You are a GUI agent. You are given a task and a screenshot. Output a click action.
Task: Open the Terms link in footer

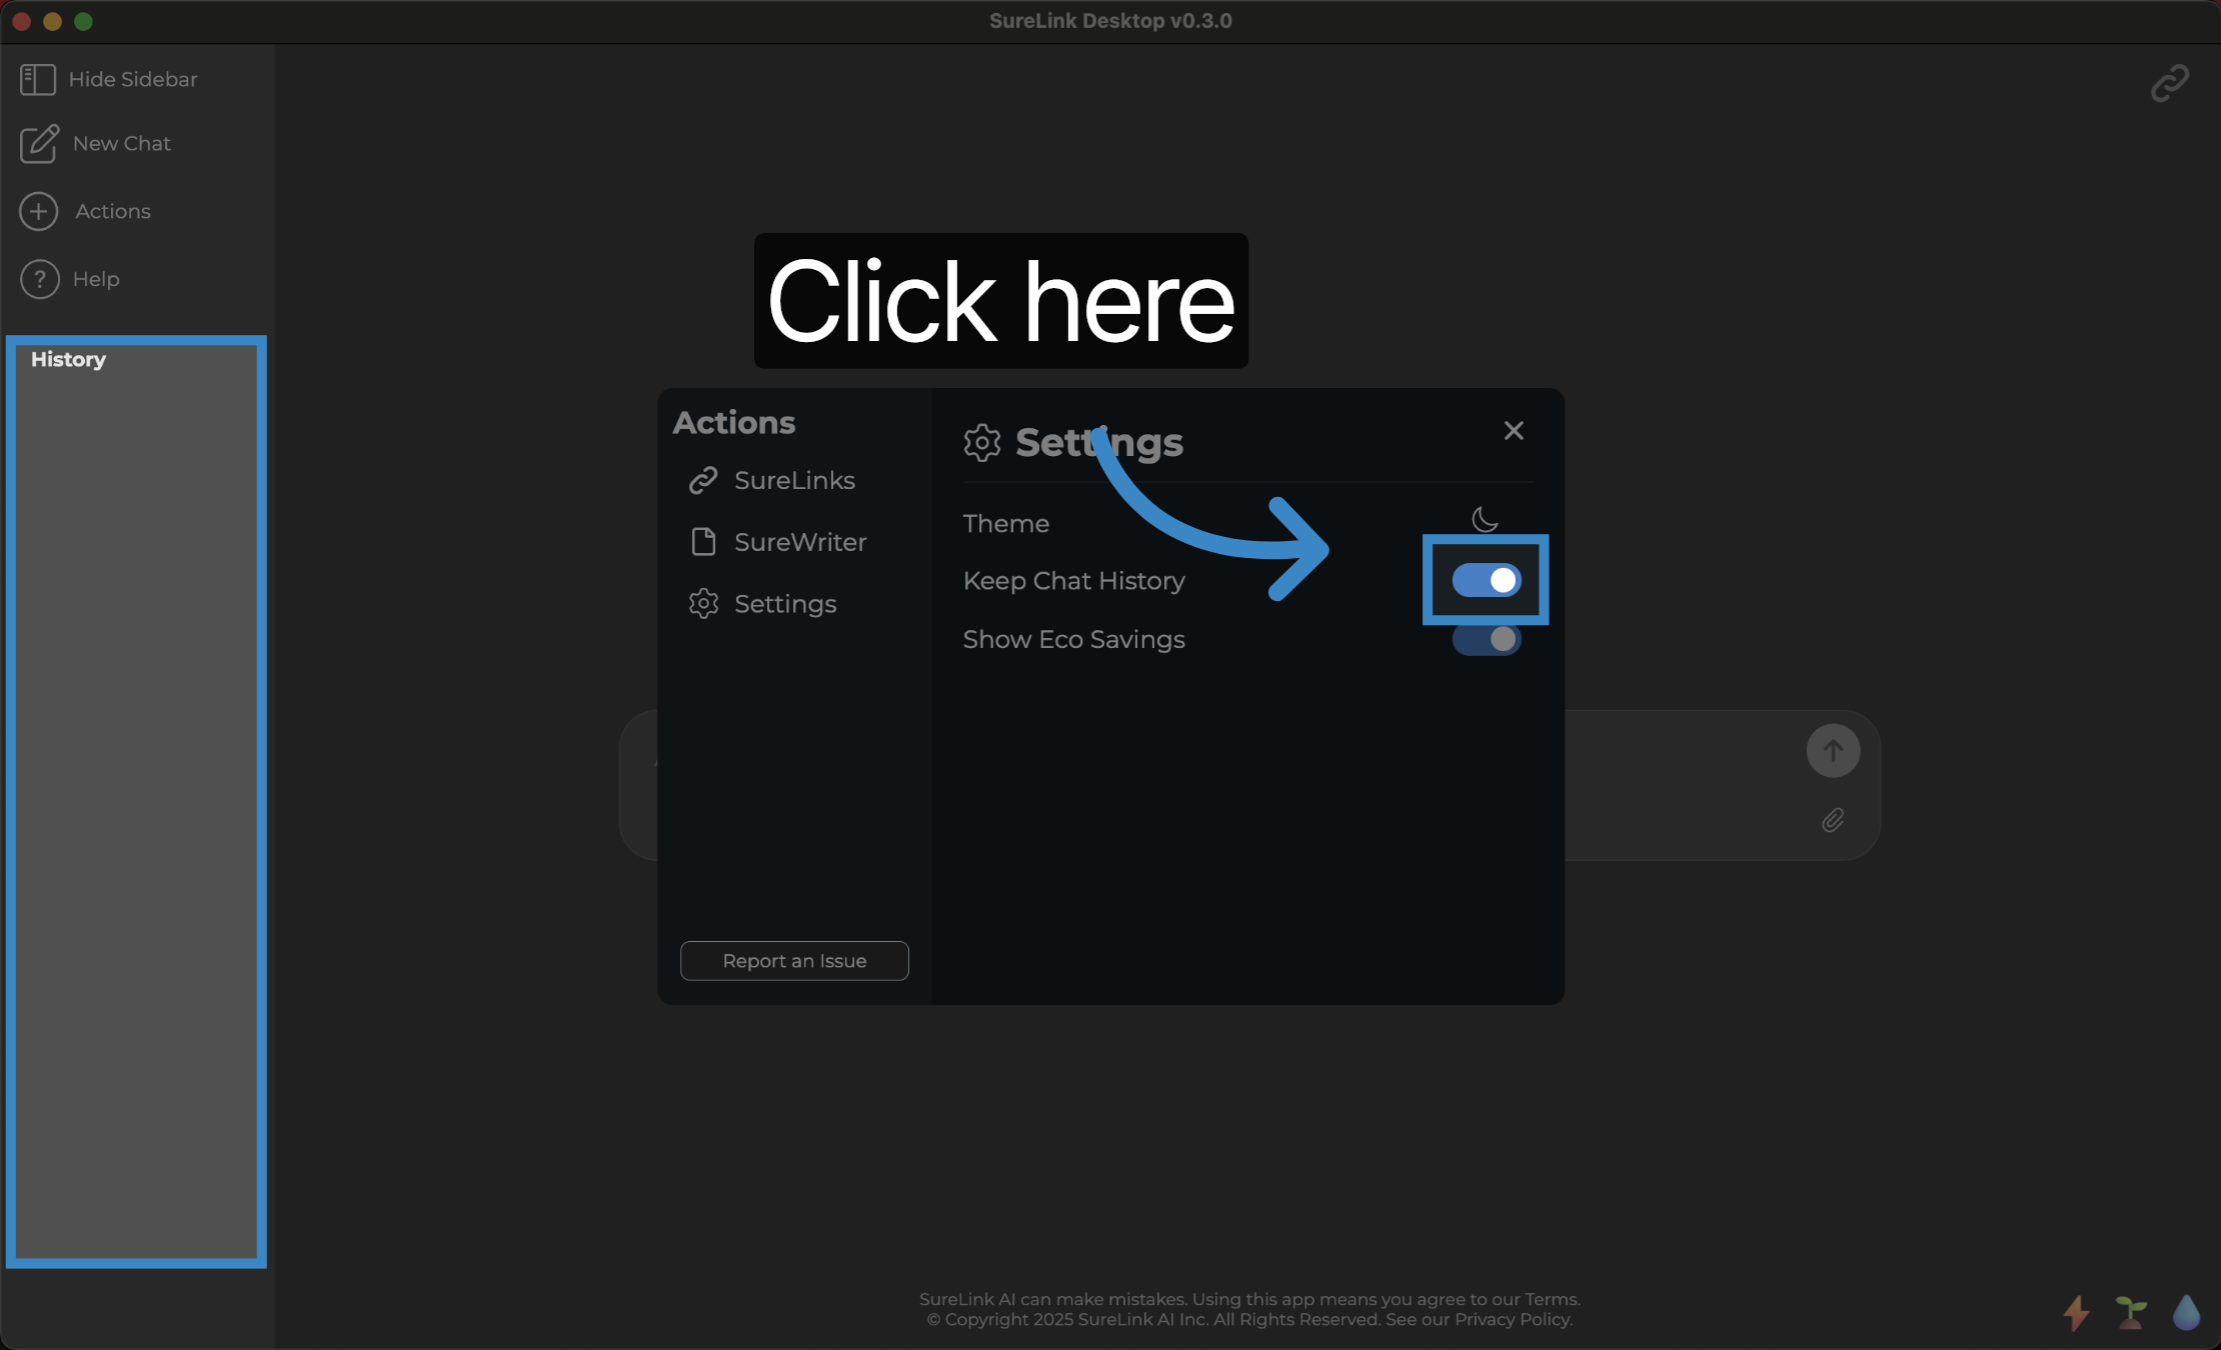1550,1299
